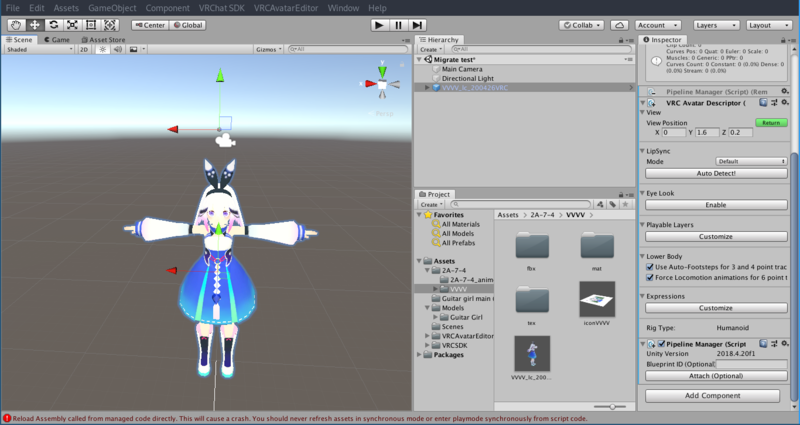This screenshot has height=425, width=800.
Task: Expand the Packages folder
Action: (x=419, y=355)
